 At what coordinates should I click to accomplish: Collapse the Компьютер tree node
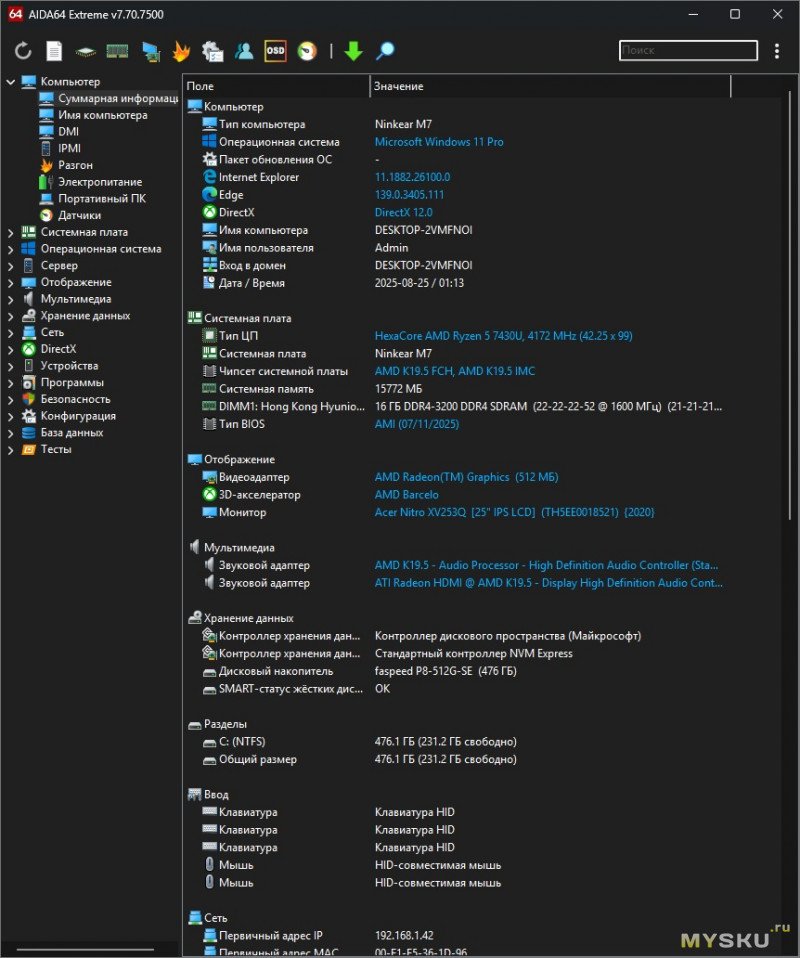(x=10, y=81)
